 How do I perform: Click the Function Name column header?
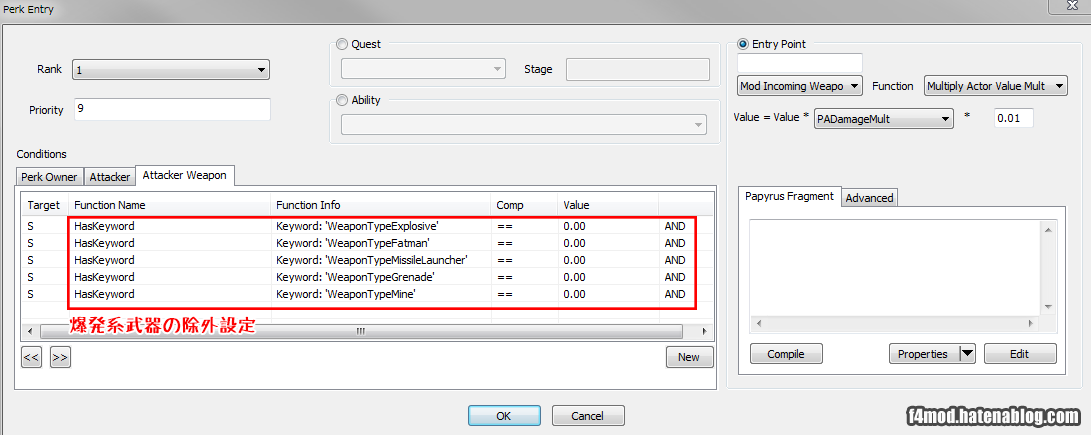pyautogui.click(x=169, y=205)
